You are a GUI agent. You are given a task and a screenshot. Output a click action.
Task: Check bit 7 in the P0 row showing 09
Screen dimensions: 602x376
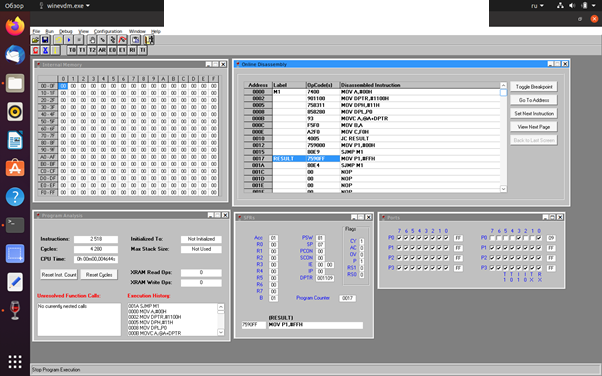click(x=492, y=238)
